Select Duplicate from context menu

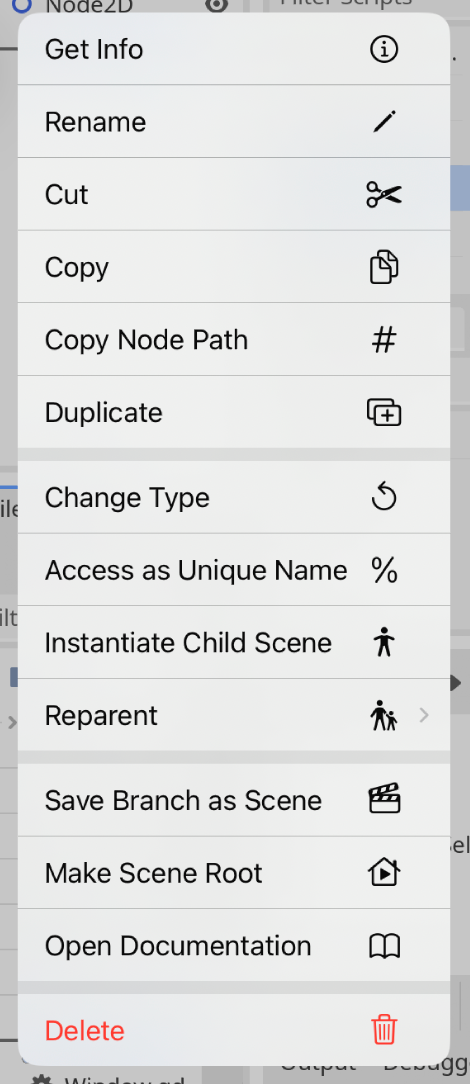(x=234, y=413)
